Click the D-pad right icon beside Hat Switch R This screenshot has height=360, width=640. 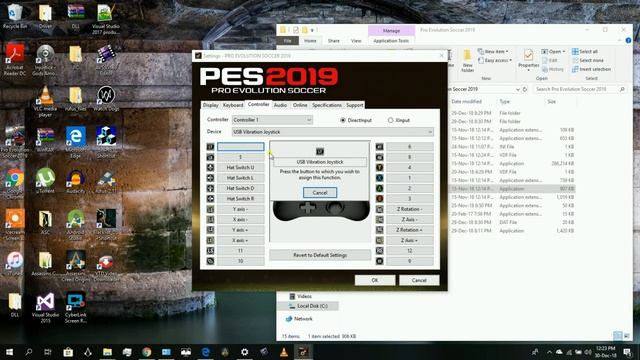coord(210,199)
